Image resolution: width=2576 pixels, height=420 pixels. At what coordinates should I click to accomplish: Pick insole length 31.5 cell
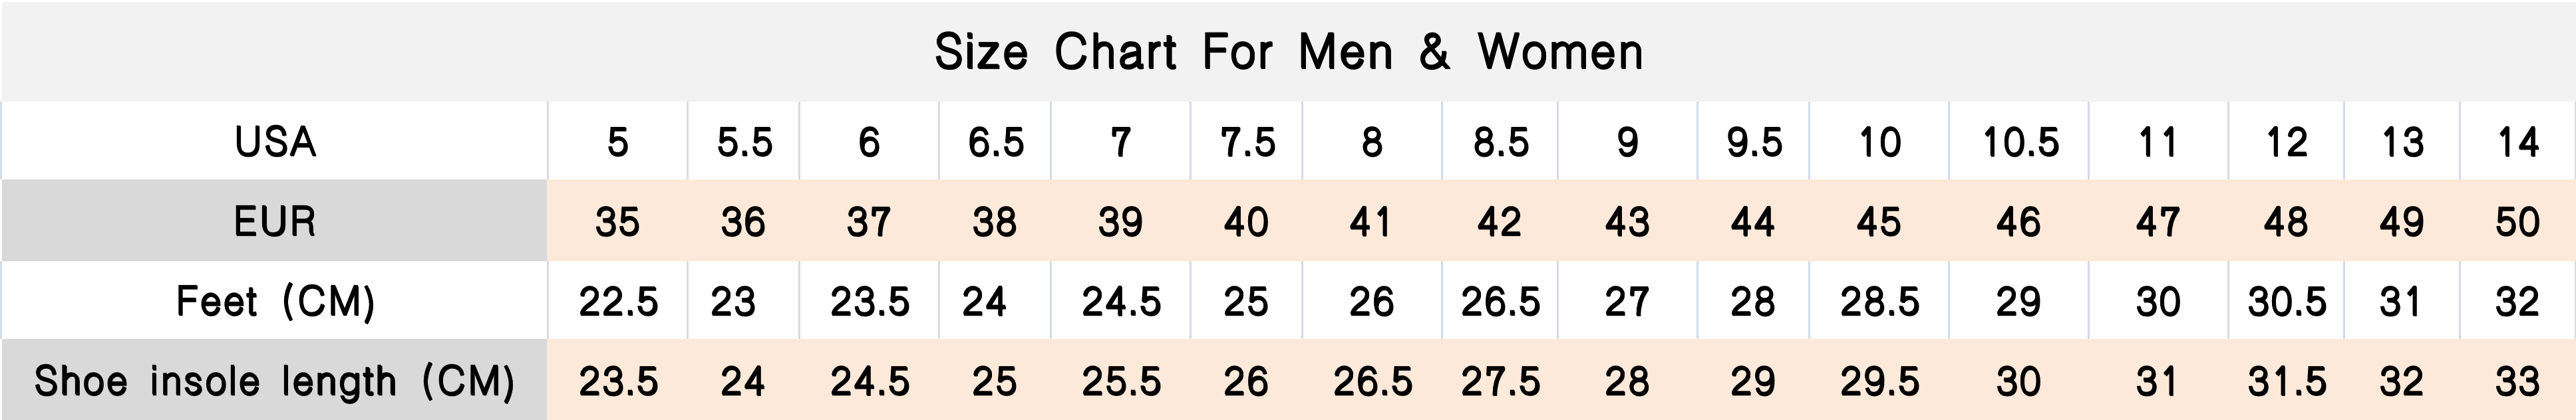coord(2287,381)
